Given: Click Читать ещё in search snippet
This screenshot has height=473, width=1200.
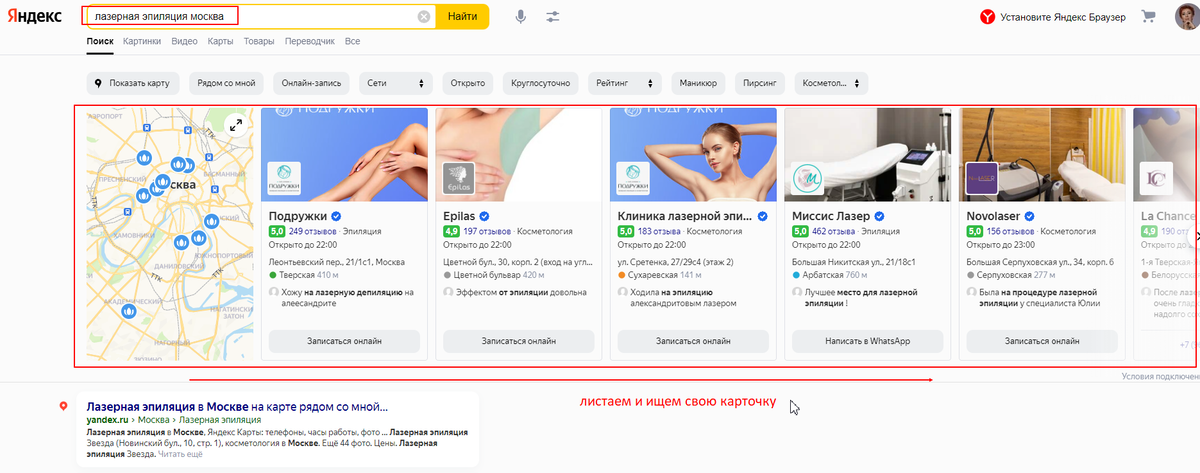Looking at the screenshot, I should click(x=180, y=454).
